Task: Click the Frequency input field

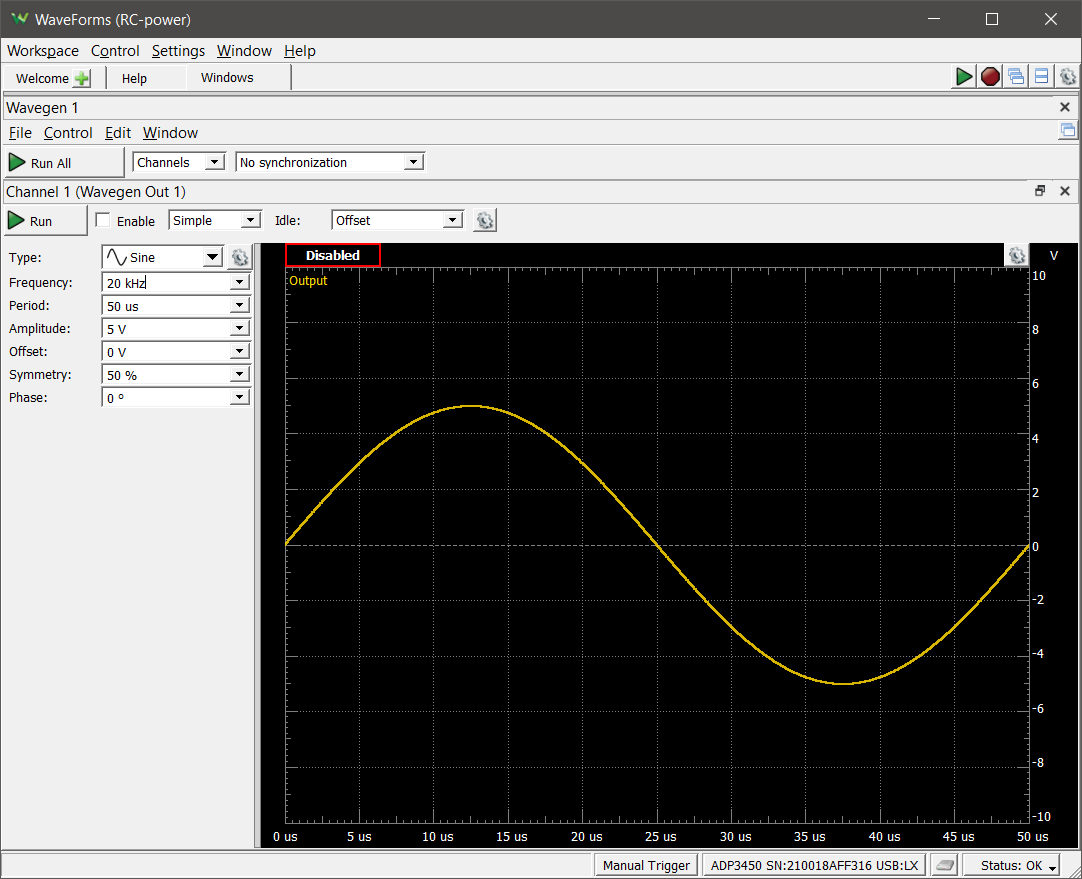Action: tap(166, 282)
